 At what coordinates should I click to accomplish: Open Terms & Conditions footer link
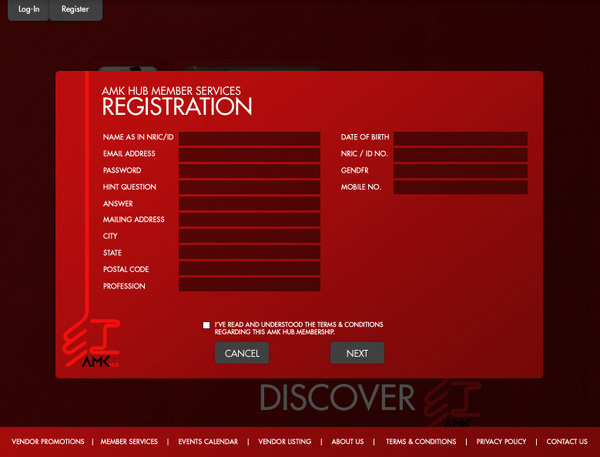pos(421,441)
